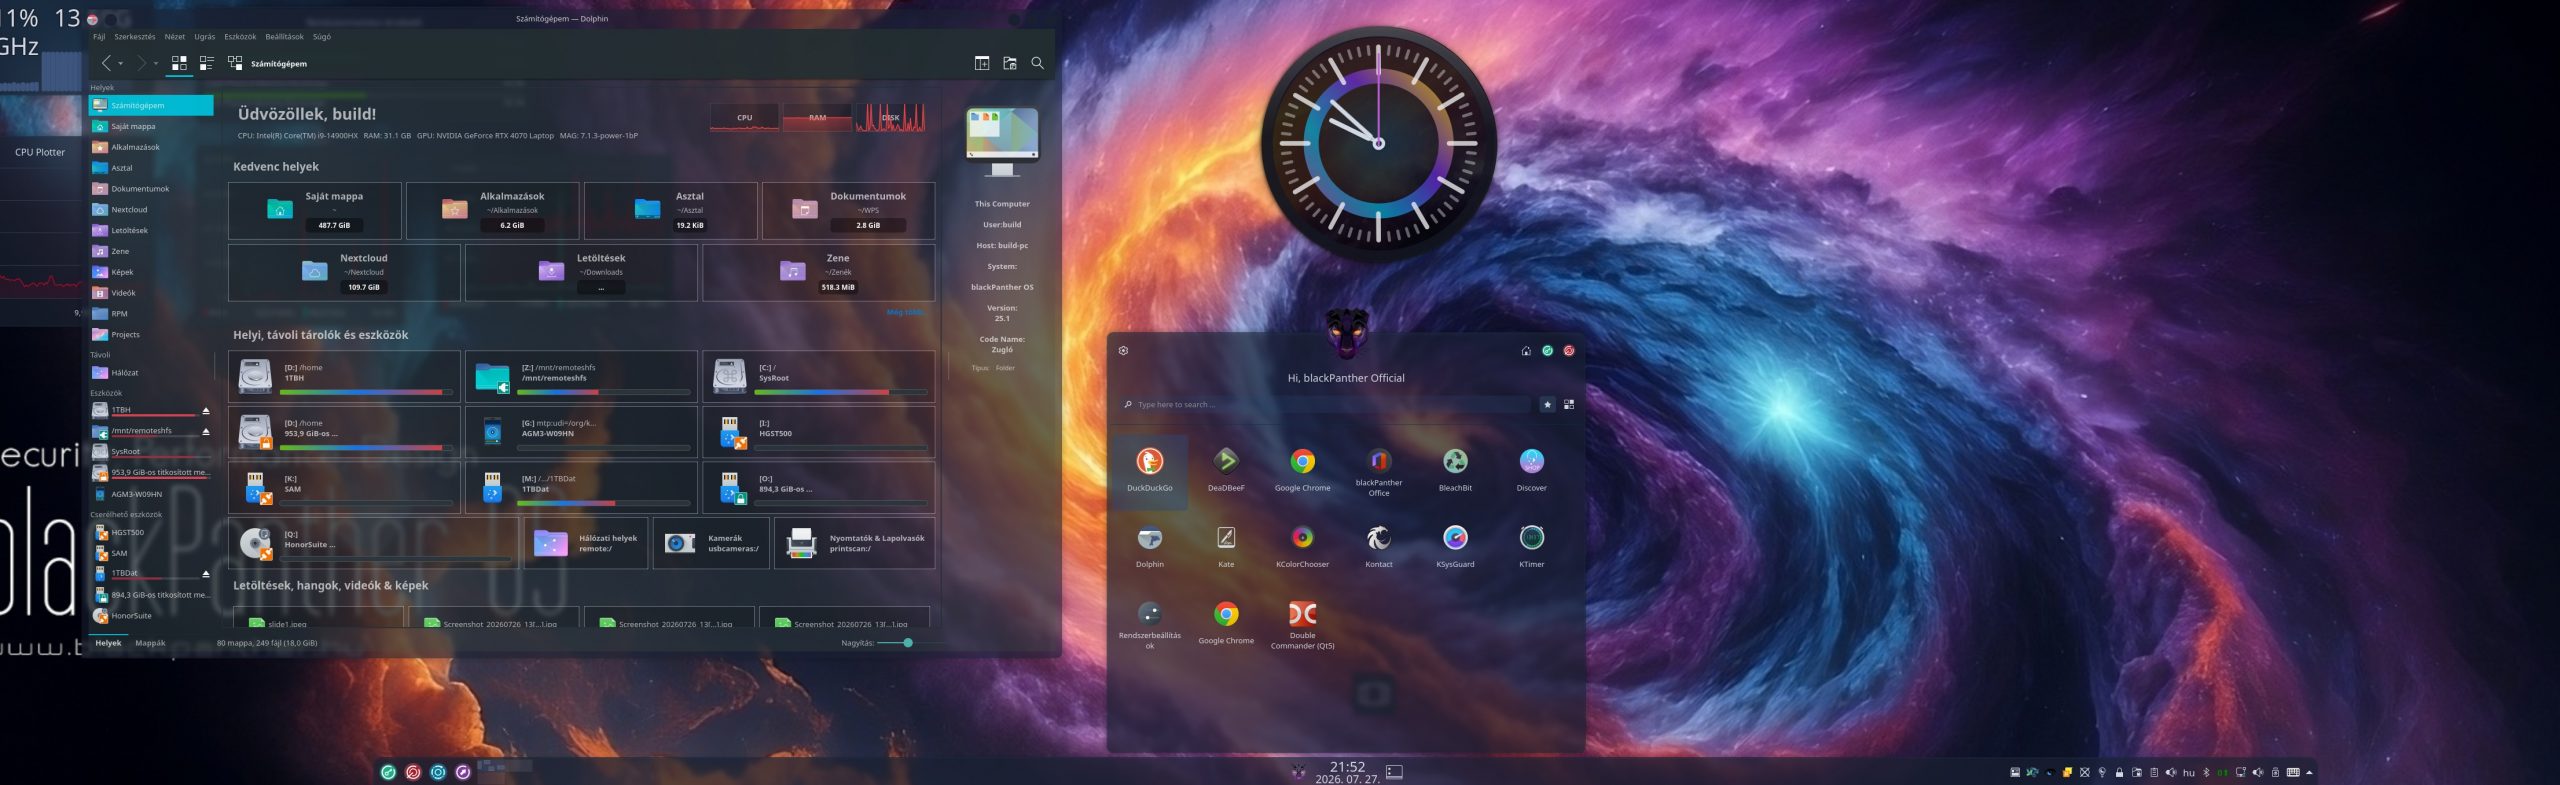Switch Dolphin to Compact view mode
Image resolution: width=2560 pixels, height=785 pixels.
tap(207, 63)
